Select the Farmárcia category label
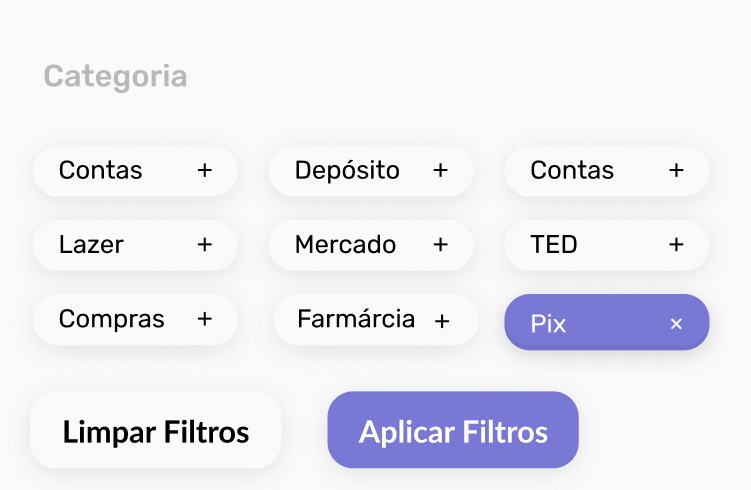Viewport: 751px width, 490px height. [356, 319]
